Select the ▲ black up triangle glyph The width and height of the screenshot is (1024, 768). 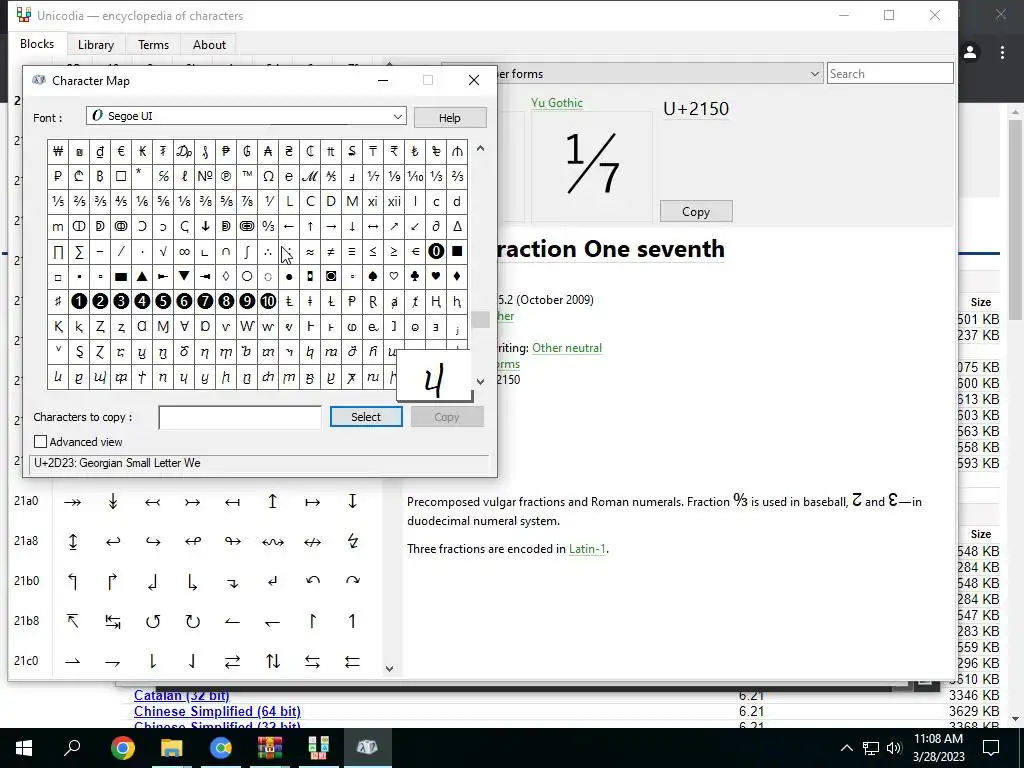(142, 276)
